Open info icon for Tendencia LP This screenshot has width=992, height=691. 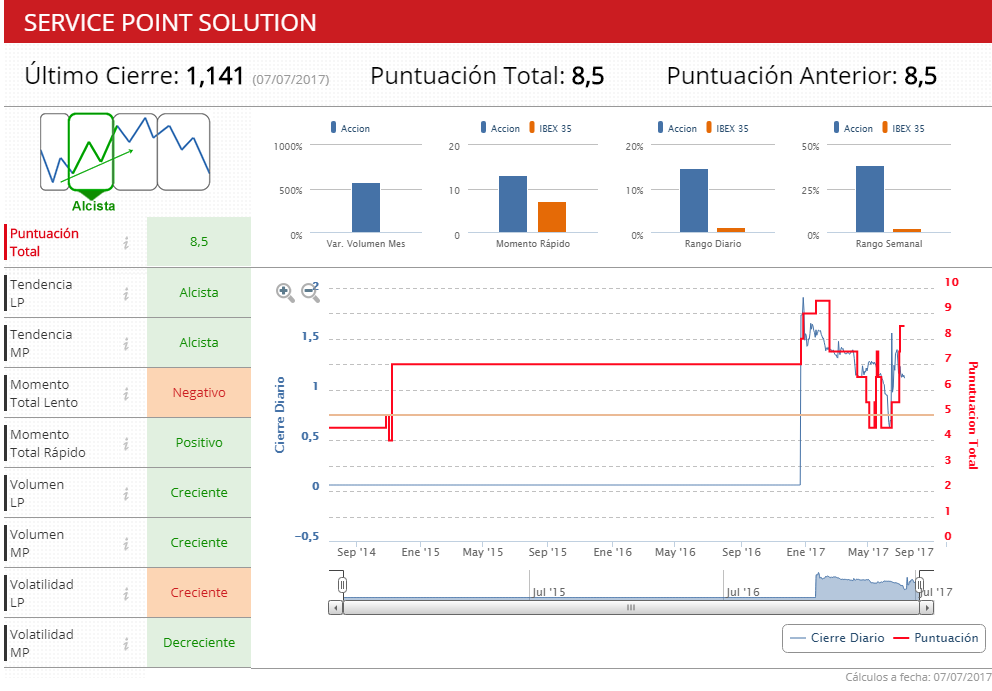126,293
